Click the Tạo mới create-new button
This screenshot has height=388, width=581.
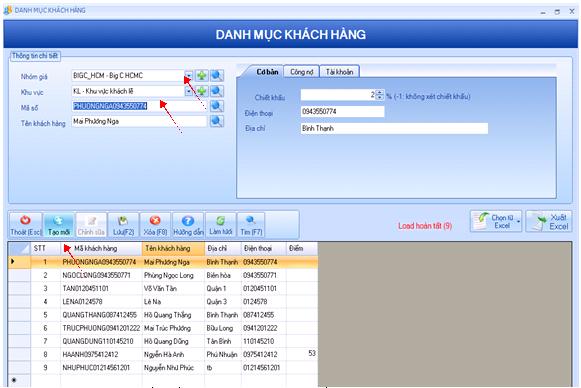59,225
